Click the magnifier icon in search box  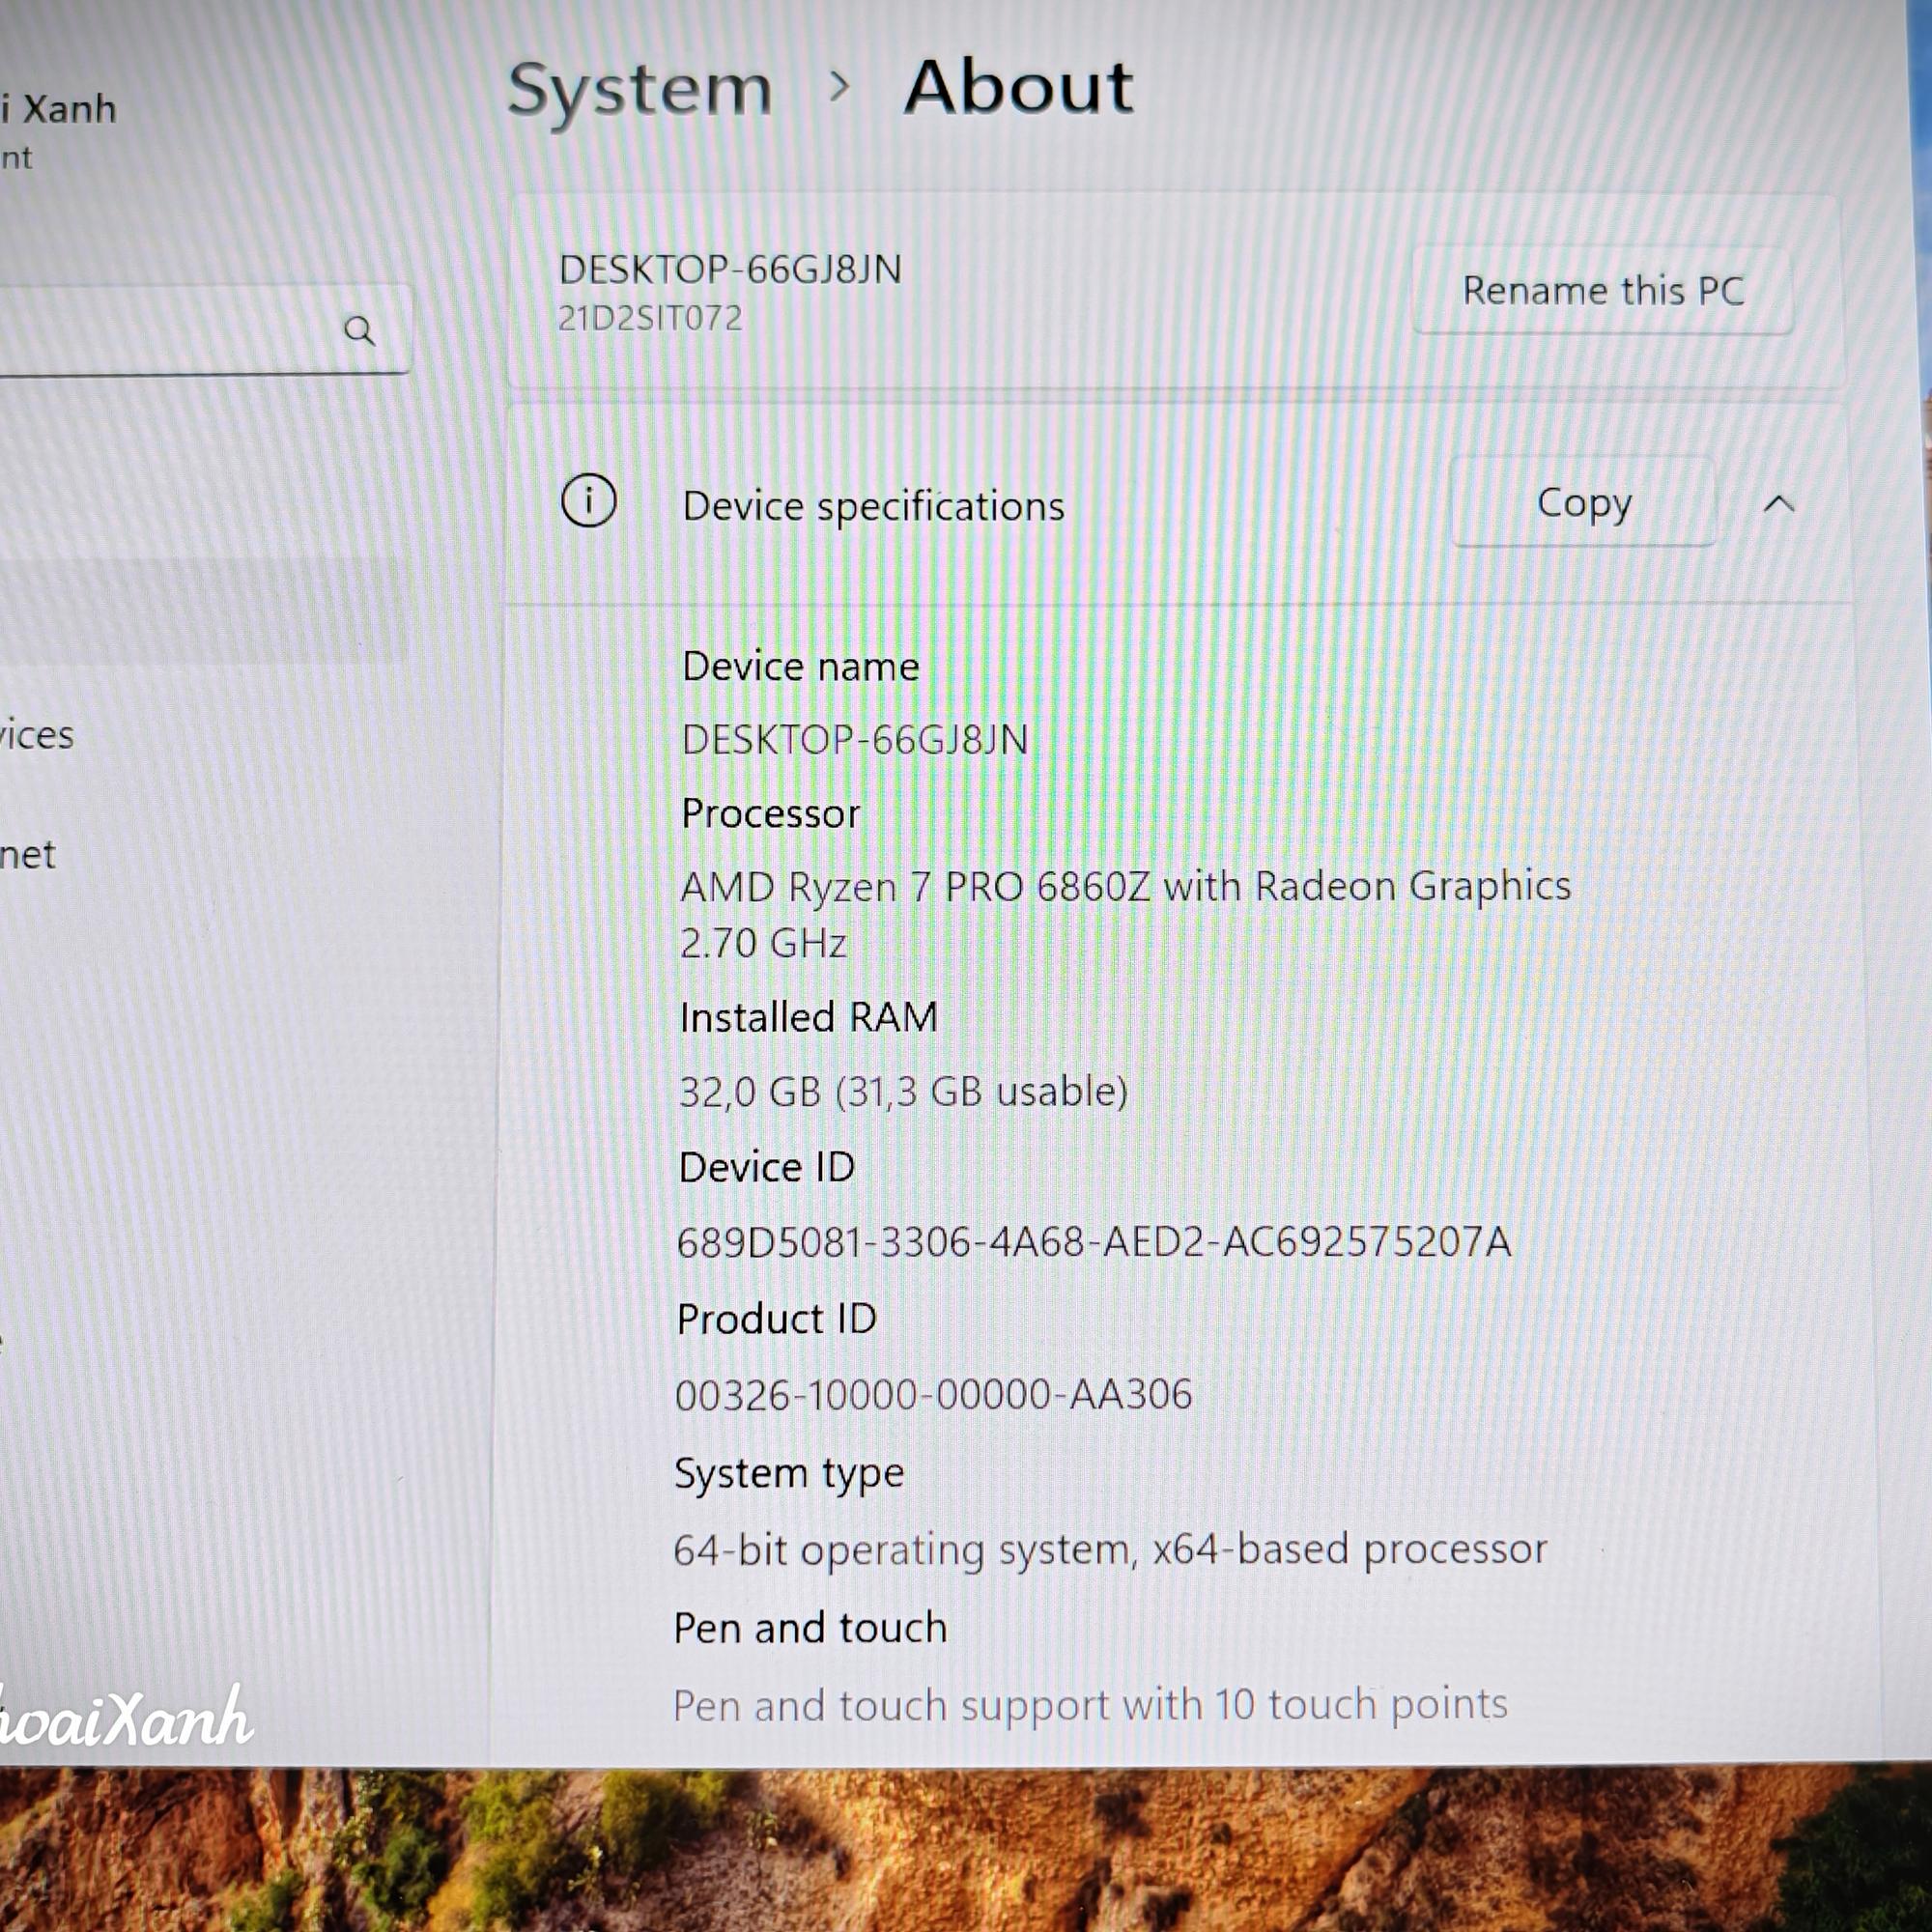pyautogui.click(x=359, y=330)
